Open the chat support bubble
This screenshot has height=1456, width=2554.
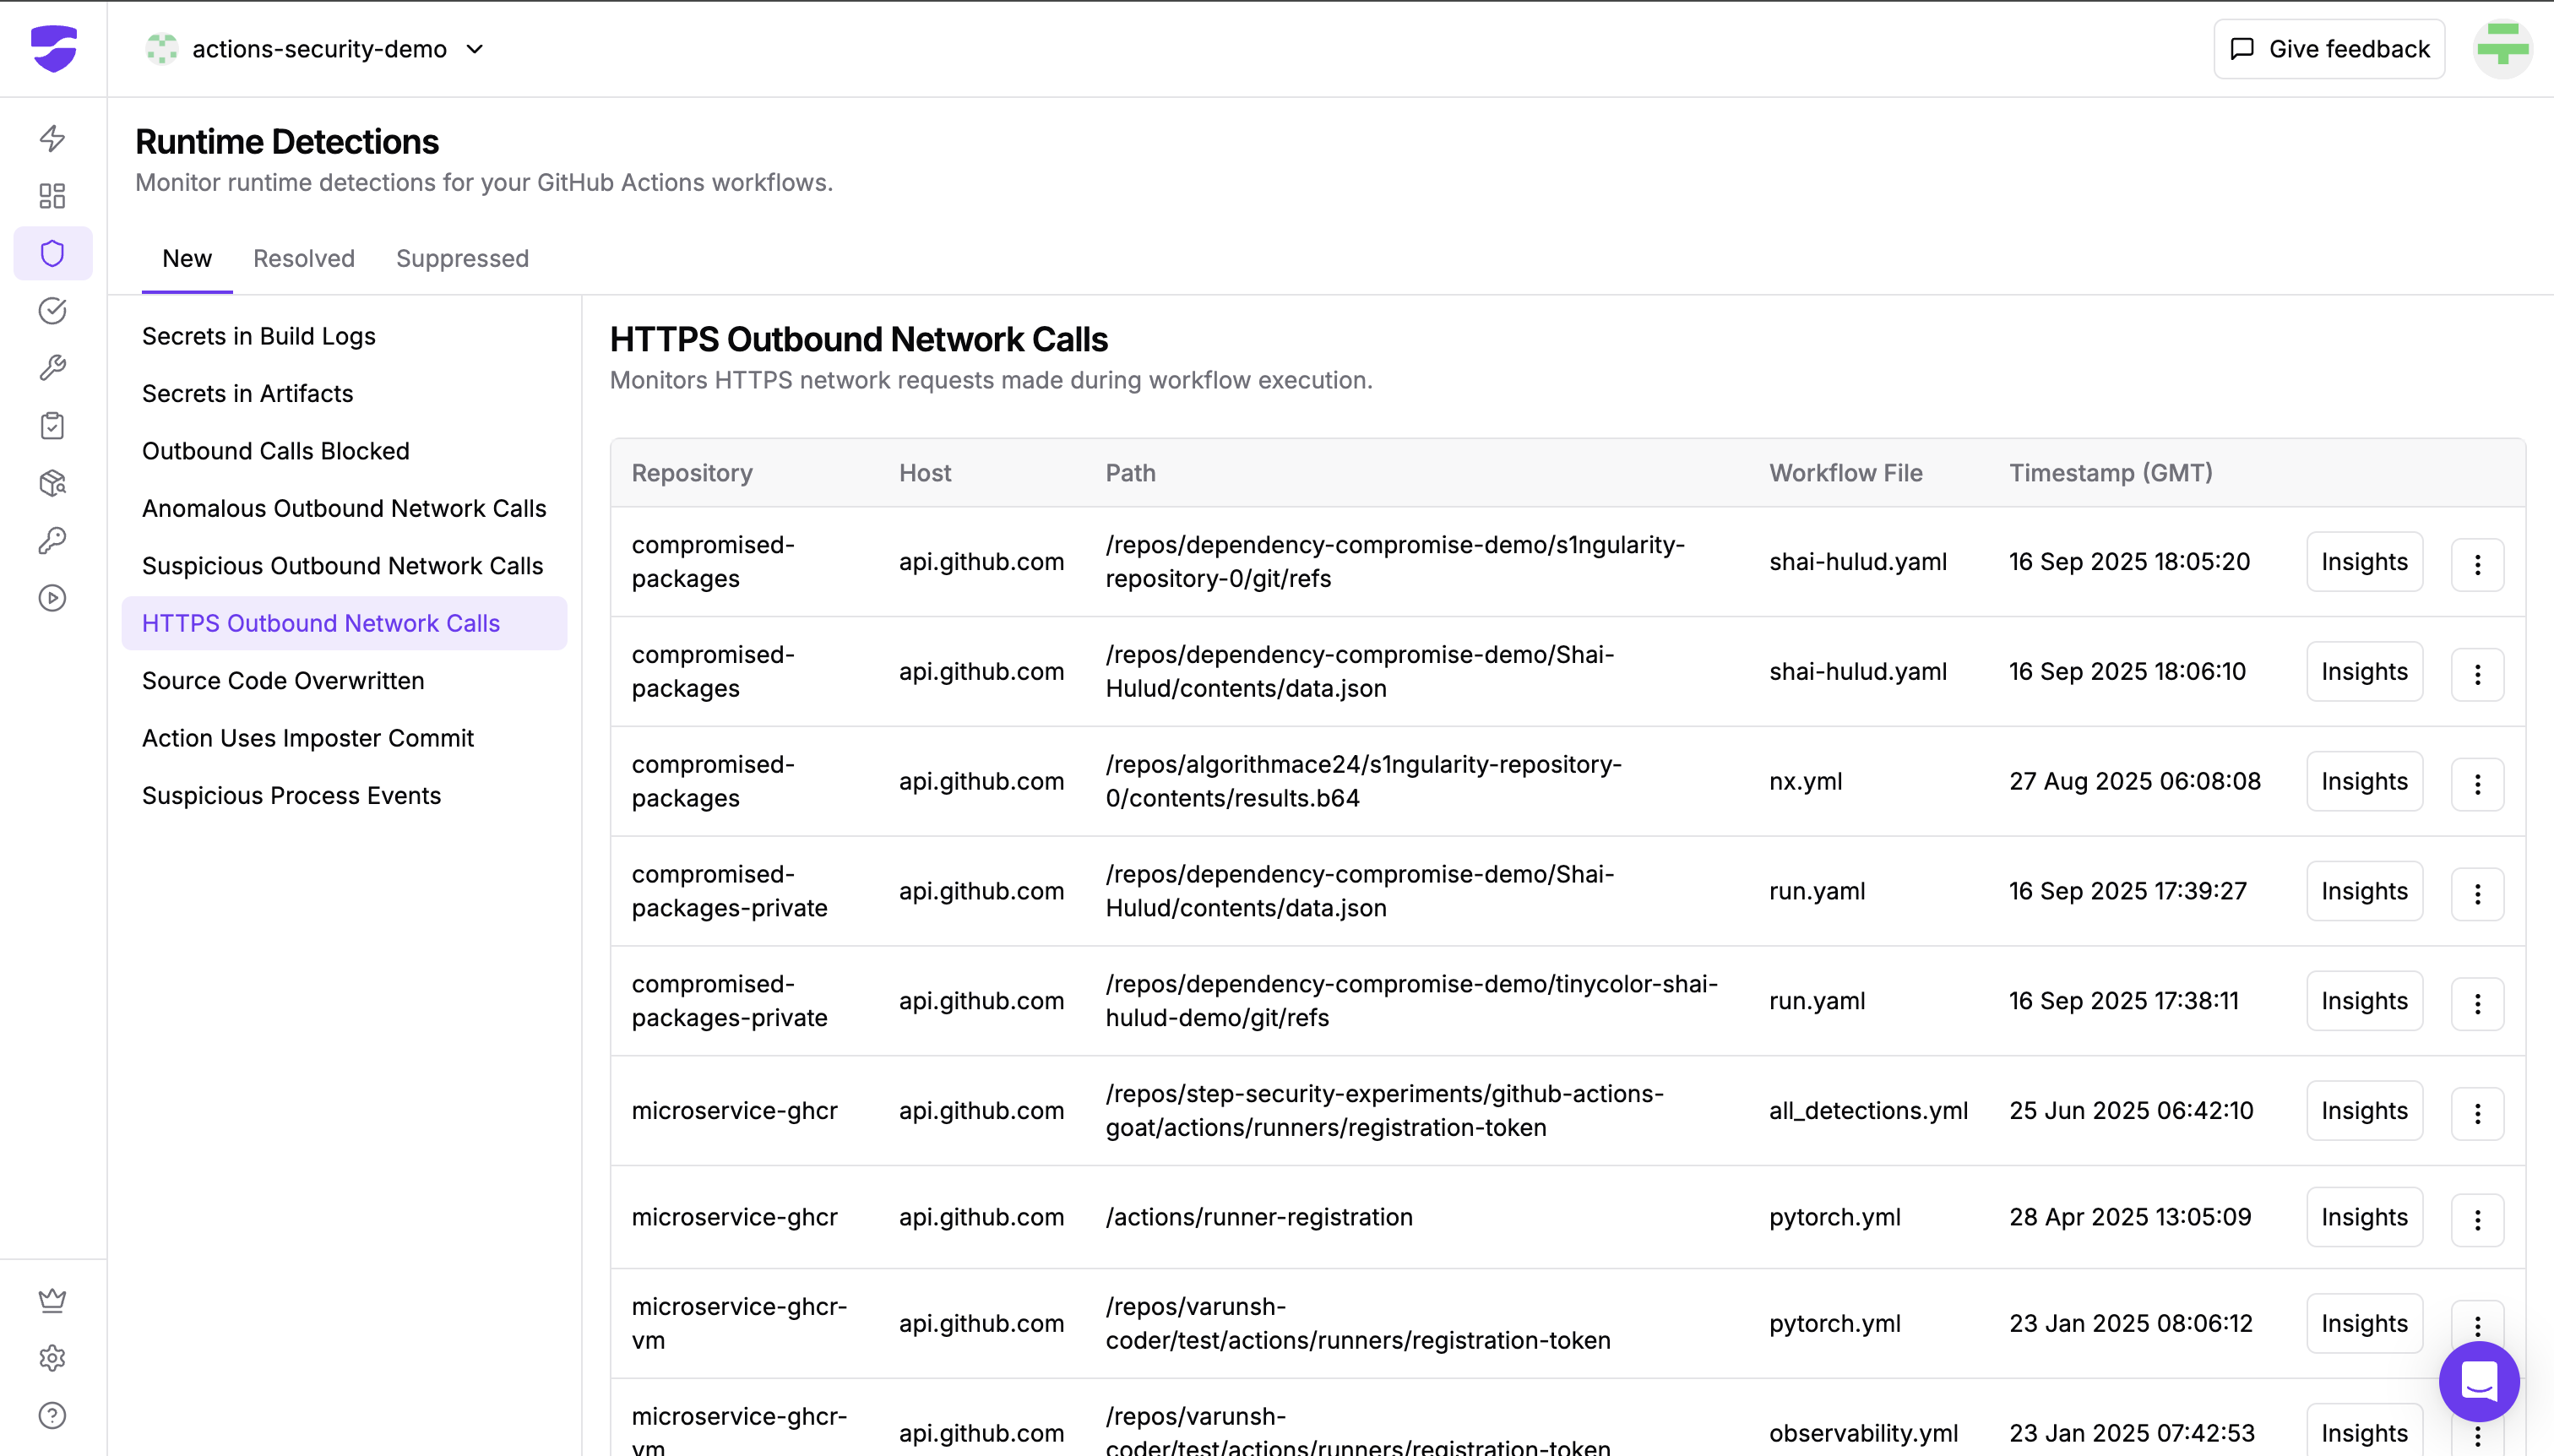point(2478,1382)
